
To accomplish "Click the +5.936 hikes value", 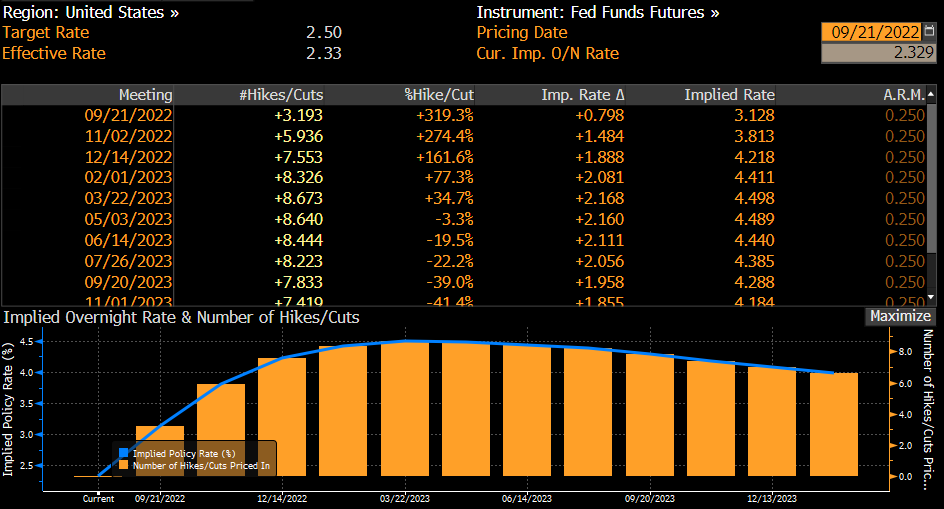I will click(299, 136).
